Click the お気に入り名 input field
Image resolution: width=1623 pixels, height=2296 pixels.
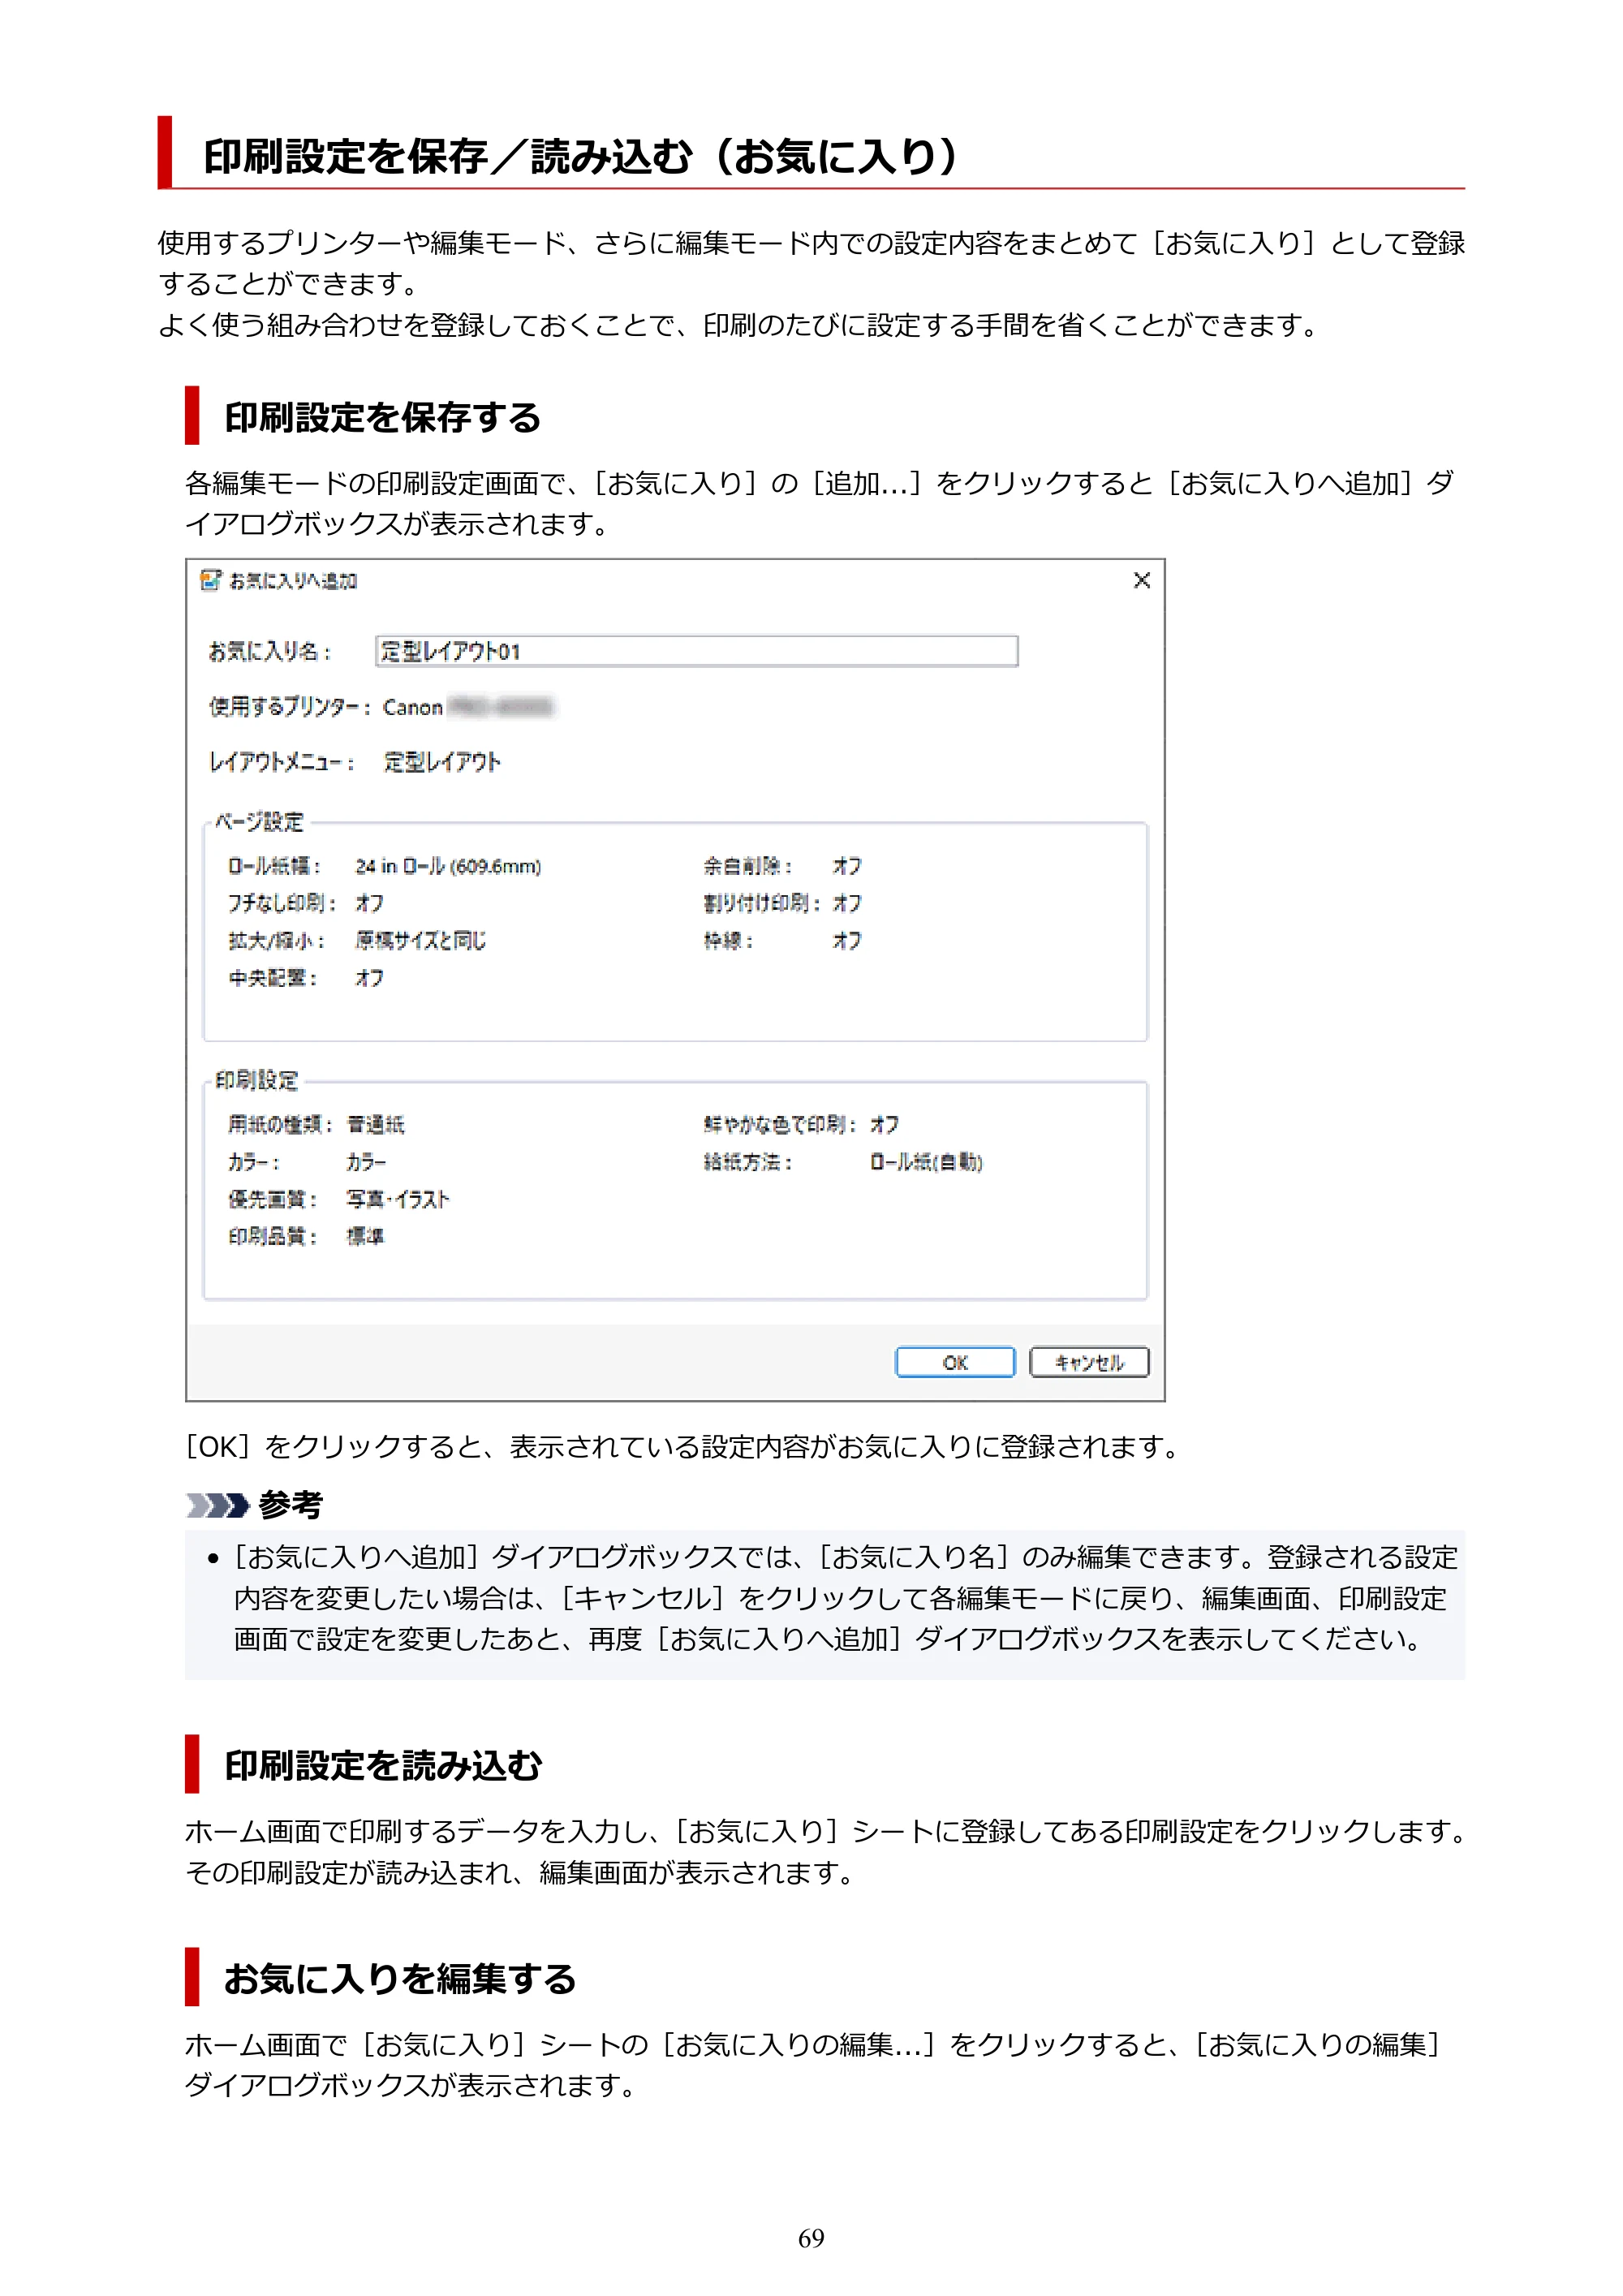pyautogui.click(x=696, y=651)
